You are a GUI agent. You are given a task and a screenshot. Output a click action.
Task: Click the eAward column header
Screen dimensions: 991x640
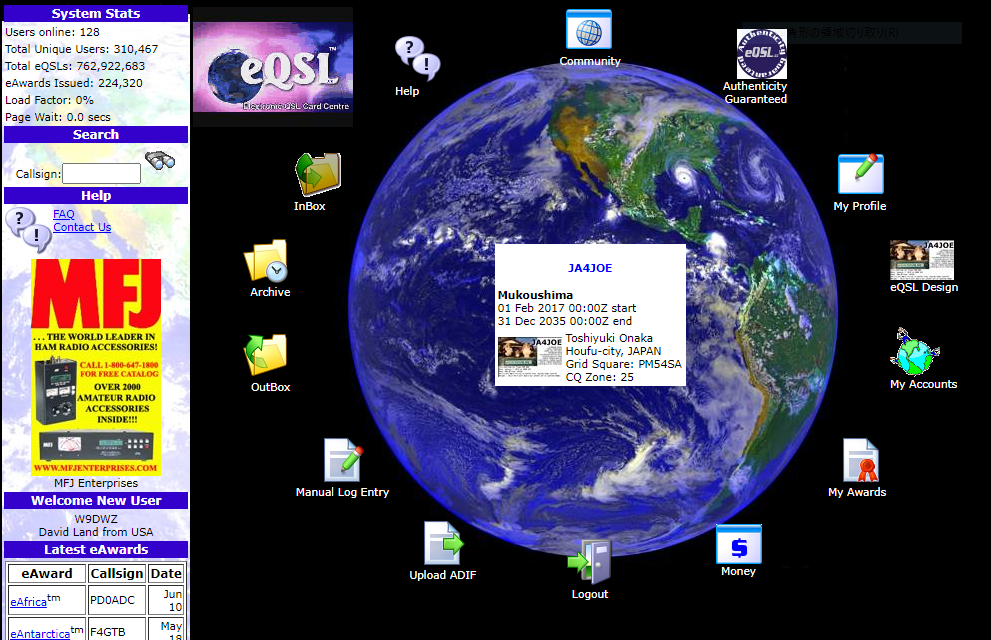coord(47,574)
